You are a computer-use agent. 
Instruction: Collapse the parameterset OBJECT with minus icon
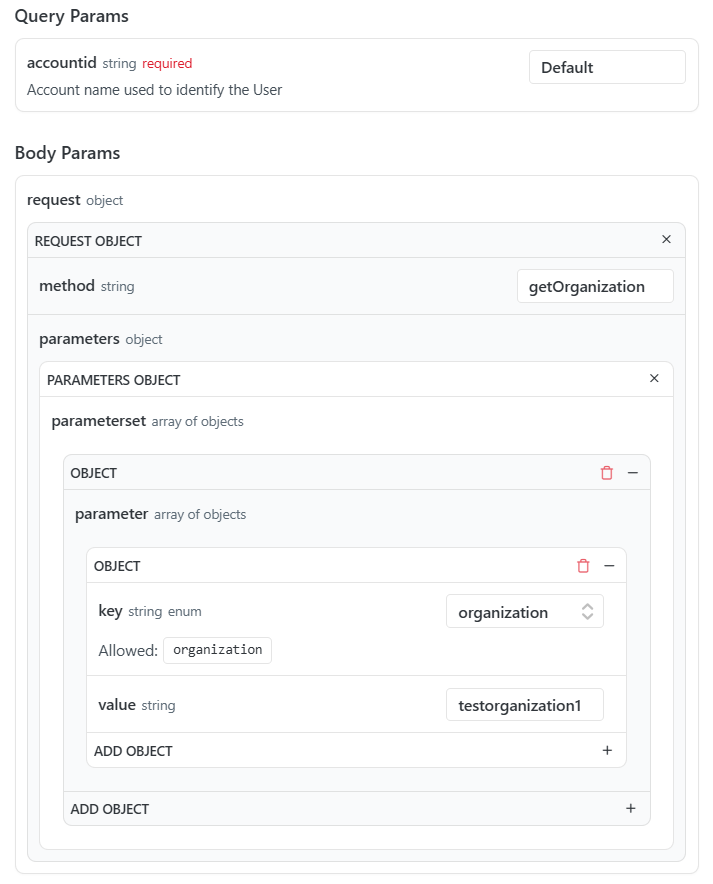coord(632,472)
